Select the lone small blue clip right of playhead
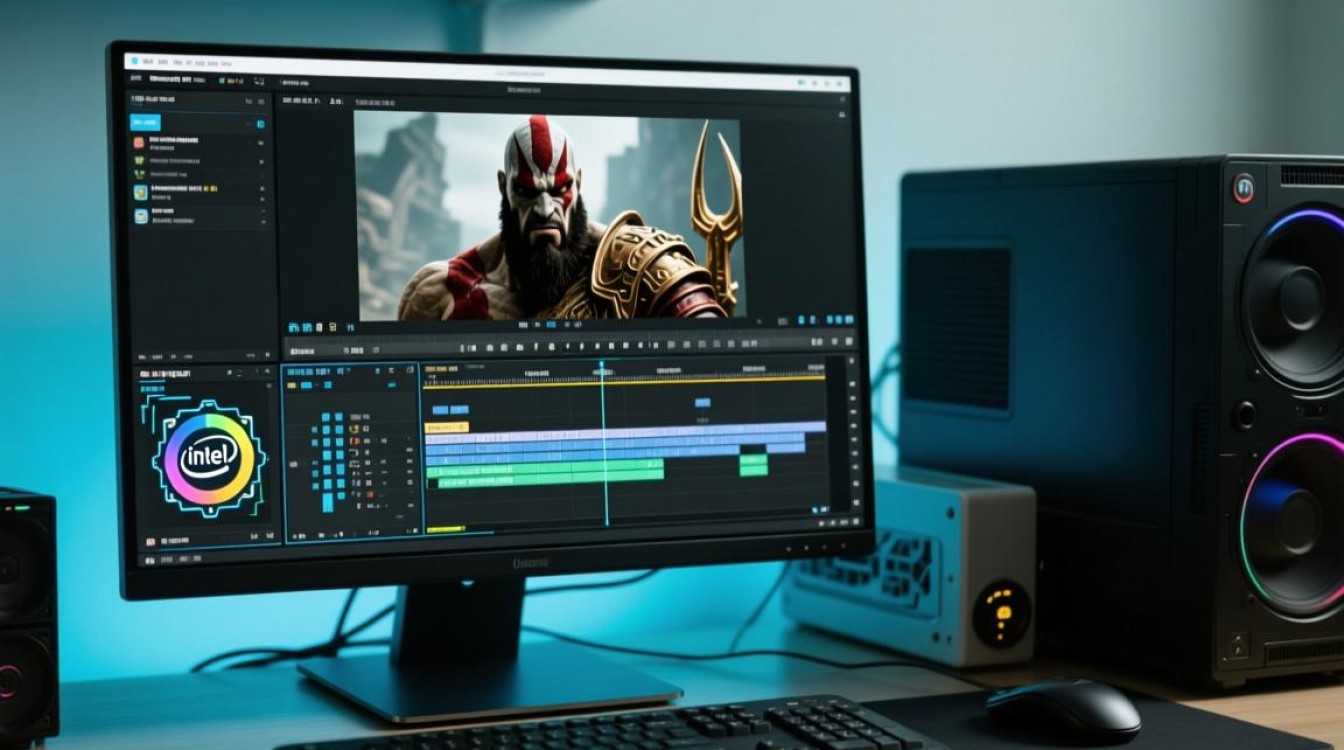Image resolution: width=1344 pixels, height=750 pixels. 703,402
